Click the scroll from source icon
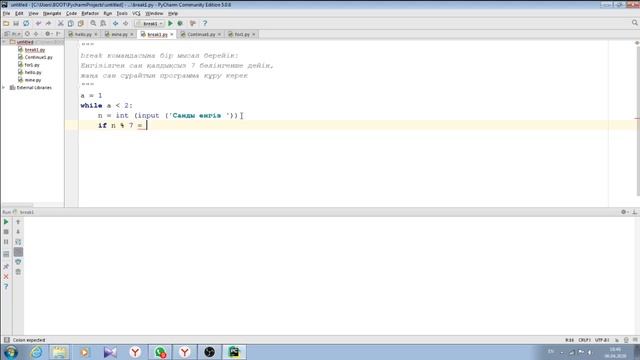 (x=27, y=34)
